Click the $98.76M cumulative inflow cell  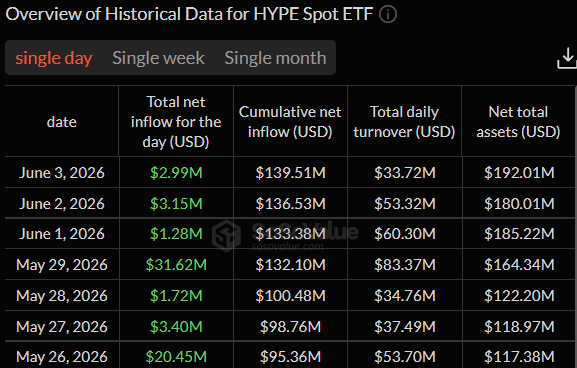tap(290, 326)
